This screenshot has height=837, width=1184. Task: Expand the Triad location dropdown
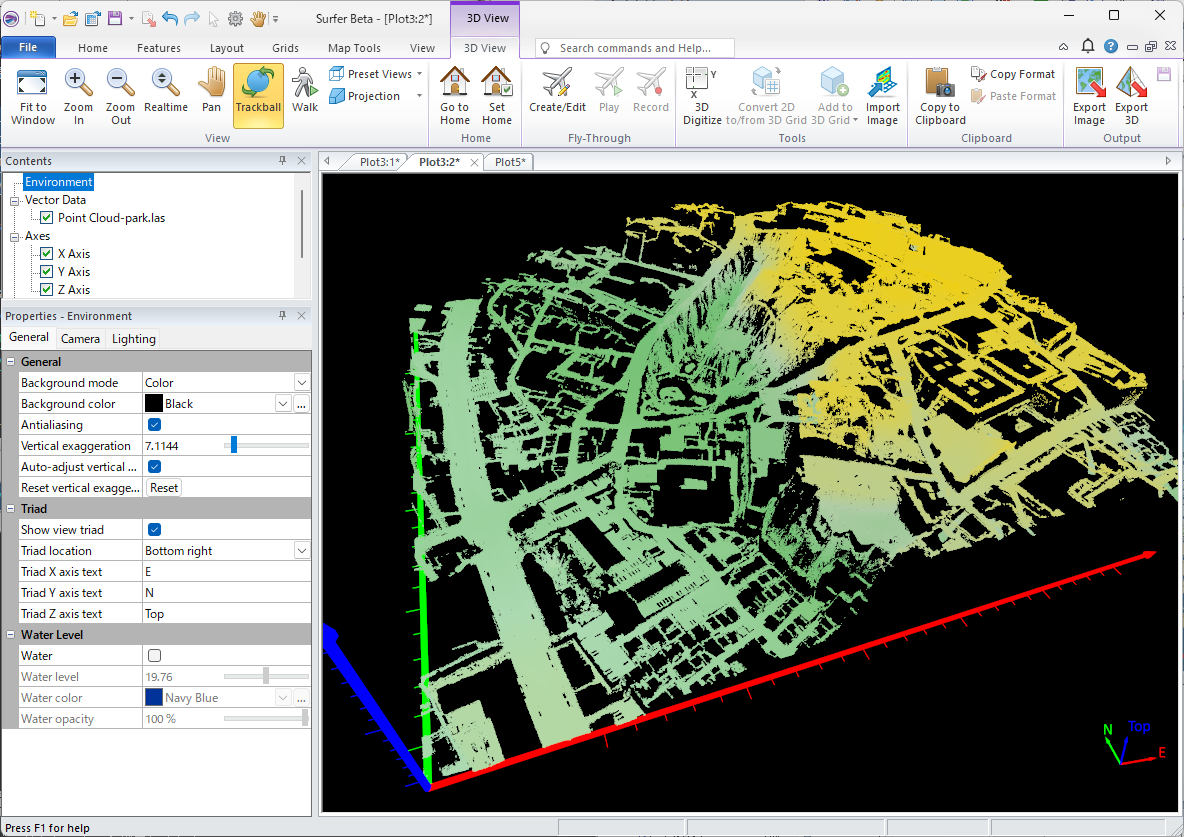click(x=301, y=551)
